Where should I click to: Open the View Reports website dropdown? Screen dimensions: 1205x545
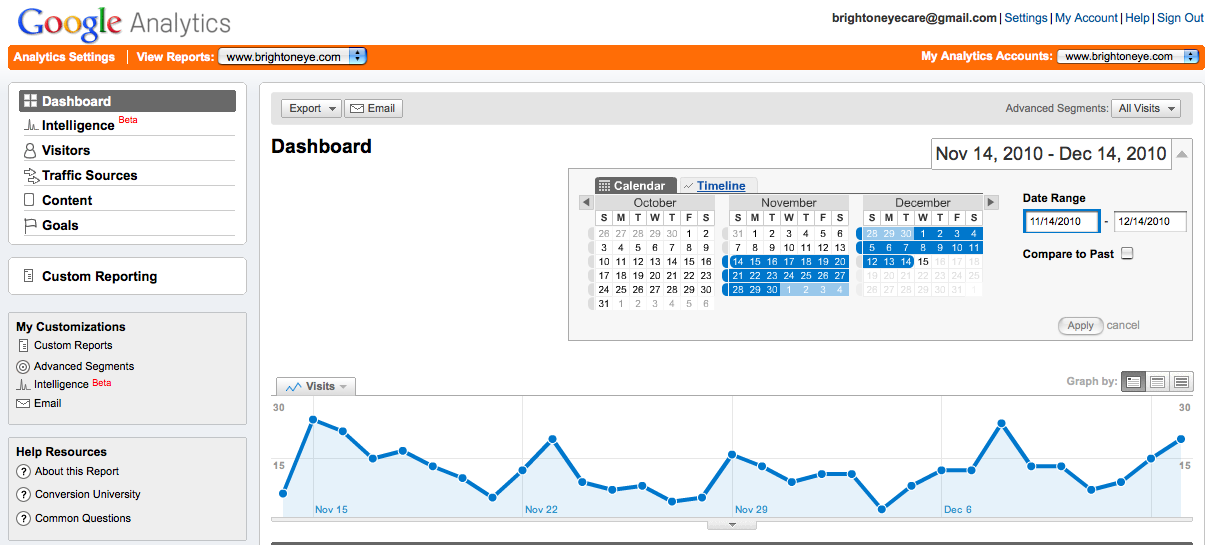[x=293, y=57]
